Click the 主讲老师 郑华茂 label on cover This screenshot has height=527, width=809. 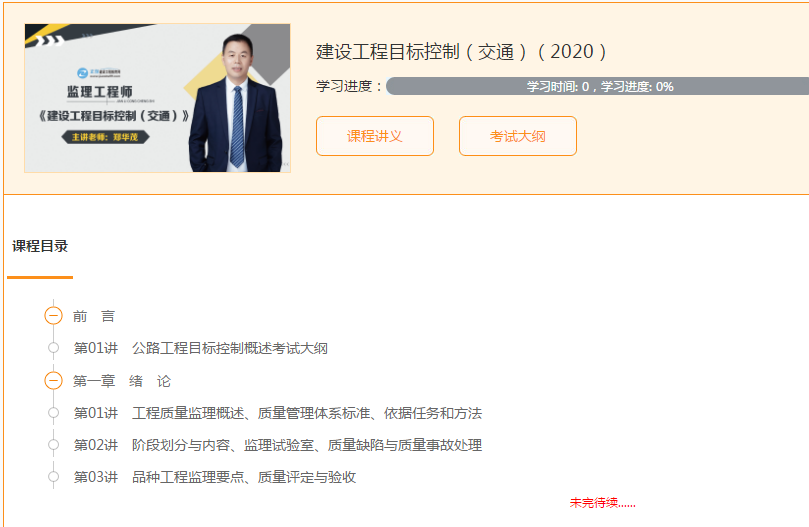point(105,137)
